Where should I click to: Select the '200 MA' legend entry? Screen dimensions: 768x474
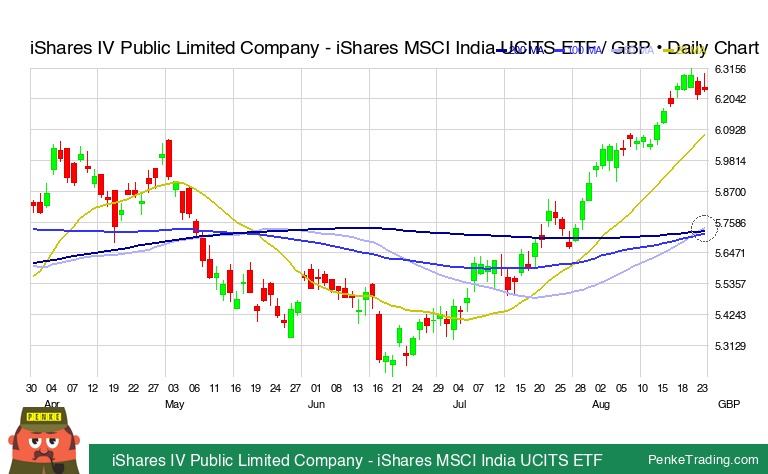click(x=520, y=50)
